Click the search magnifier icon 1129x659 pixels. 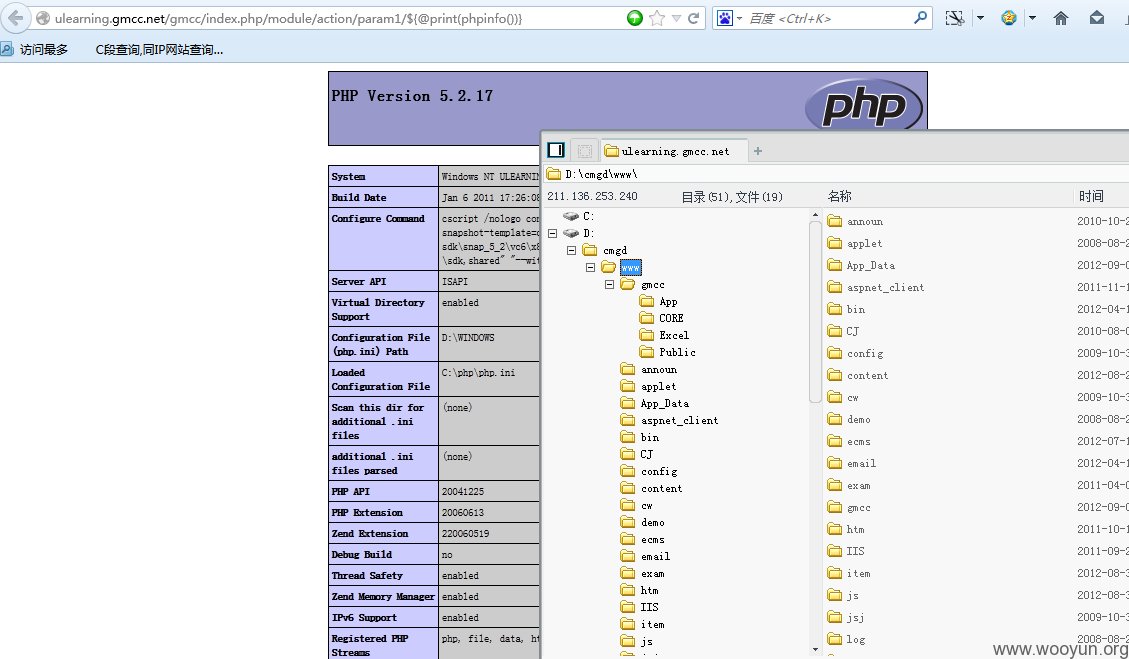(920, 18)
